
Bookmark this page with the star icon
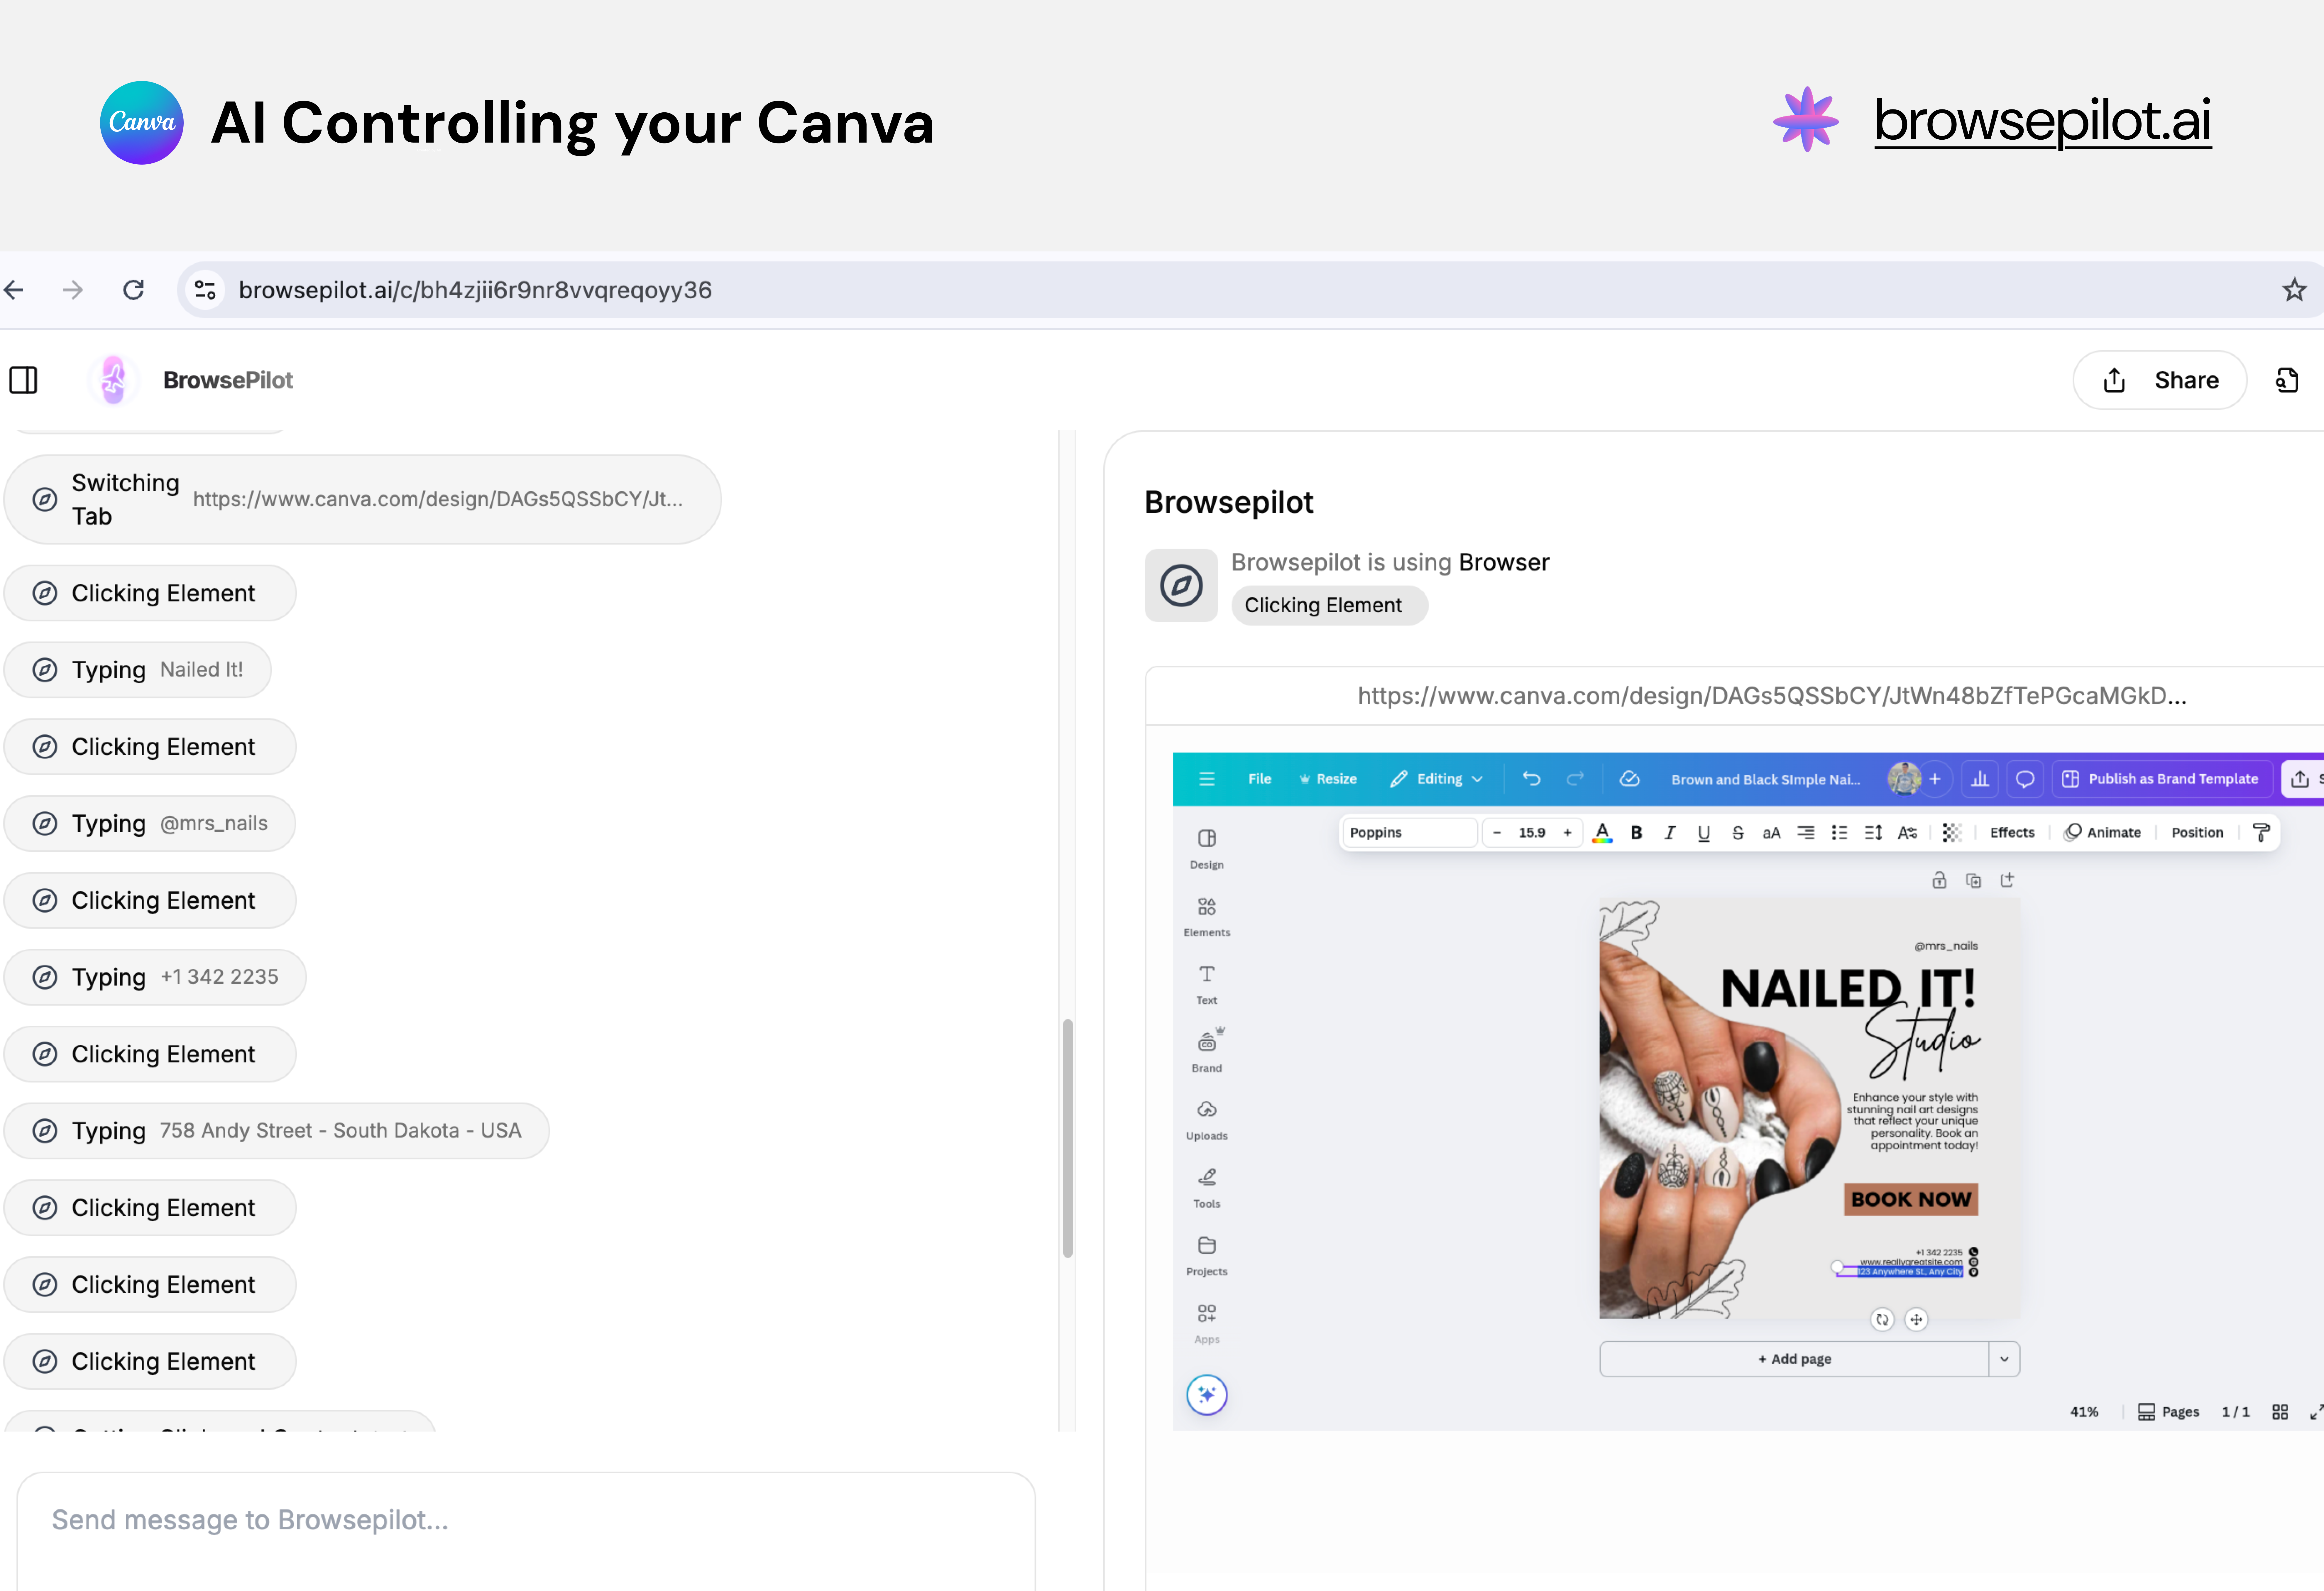[x=2294, y=290]
